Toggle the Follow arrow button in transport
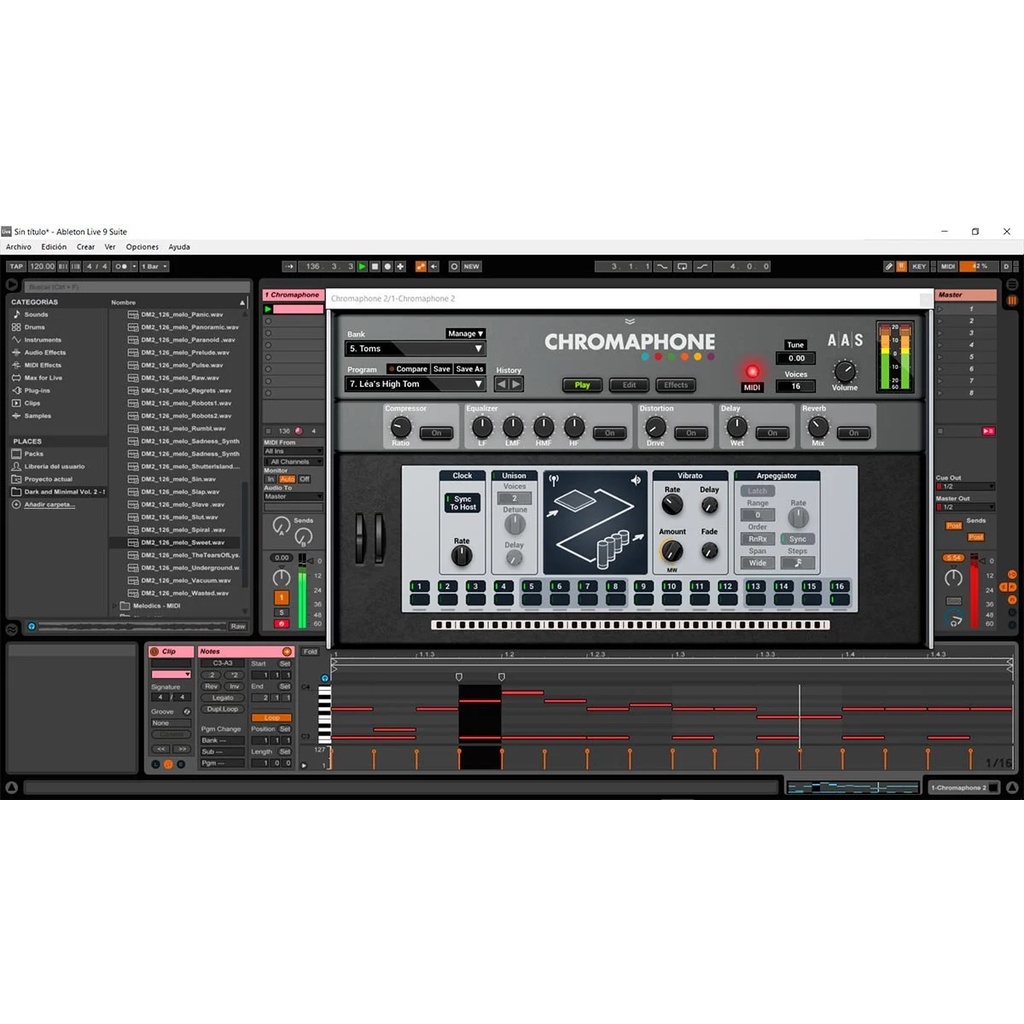The width and height of the screenshot is (1024, 1024). click(289, 266)
